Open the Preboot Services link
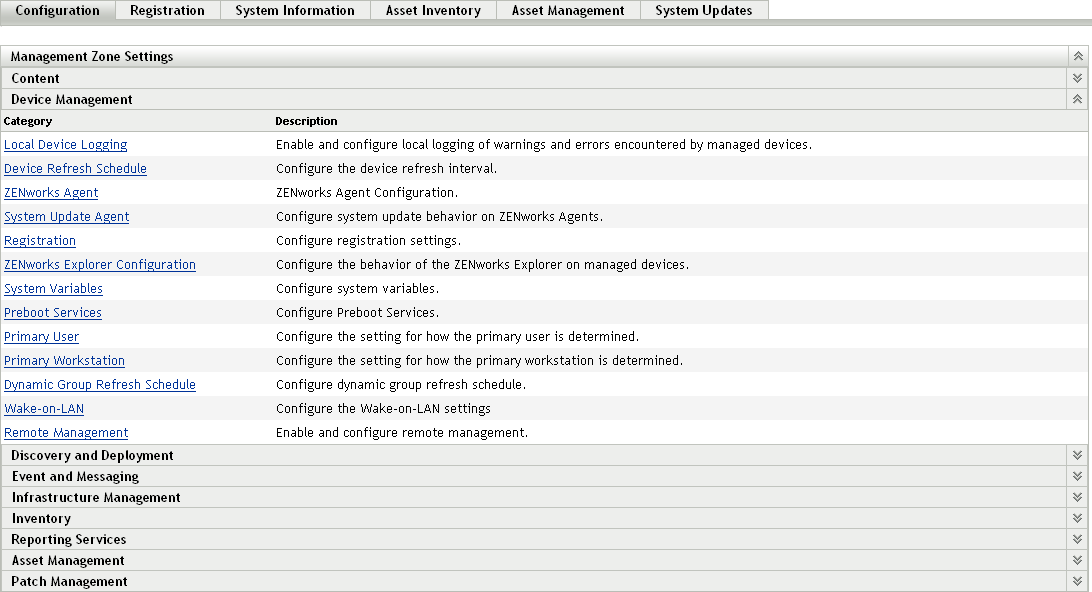 (x=53, y=313)
